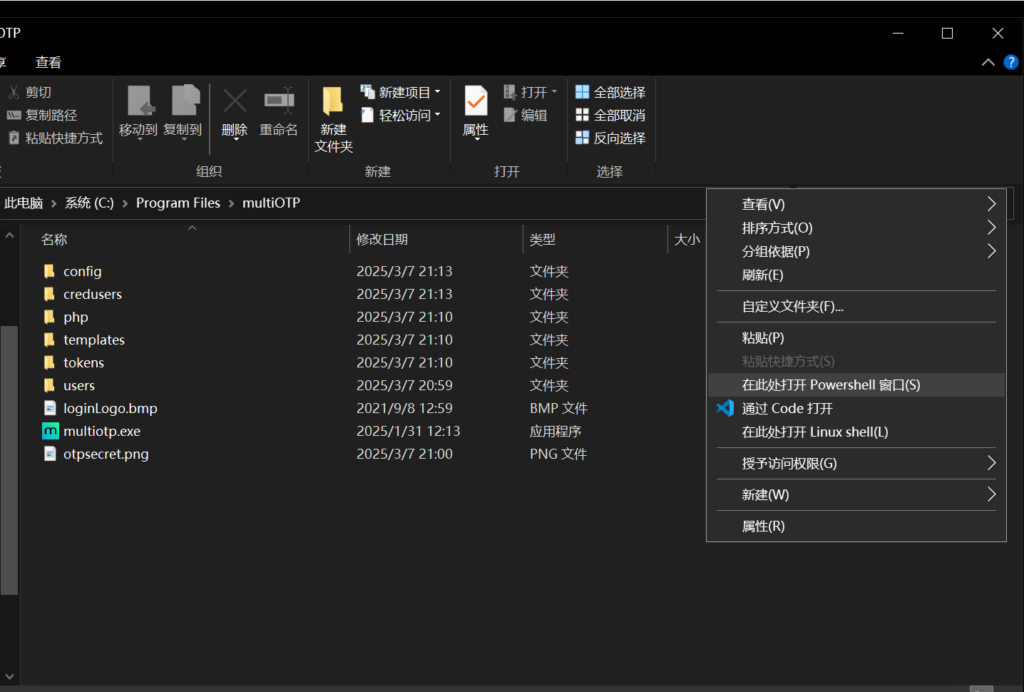Click the Open (打开) ribbon icon
The width and height of the screenshot is (1024, 692).
point(510,92)
